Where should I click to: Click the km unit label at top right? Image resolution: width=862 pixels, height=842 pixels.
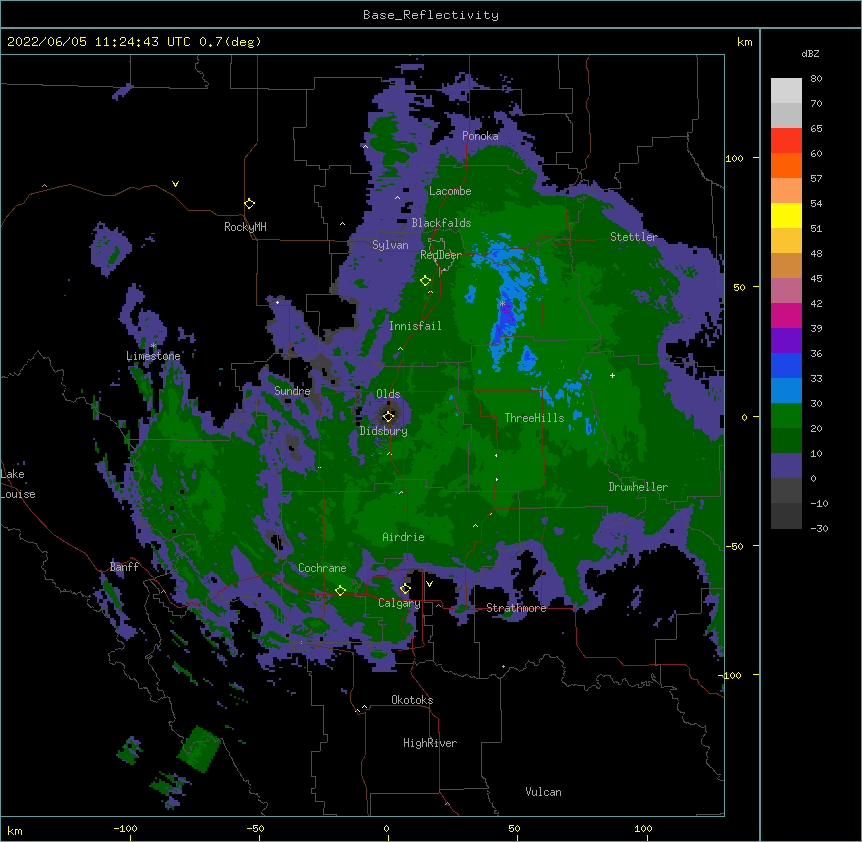[745, 42]
